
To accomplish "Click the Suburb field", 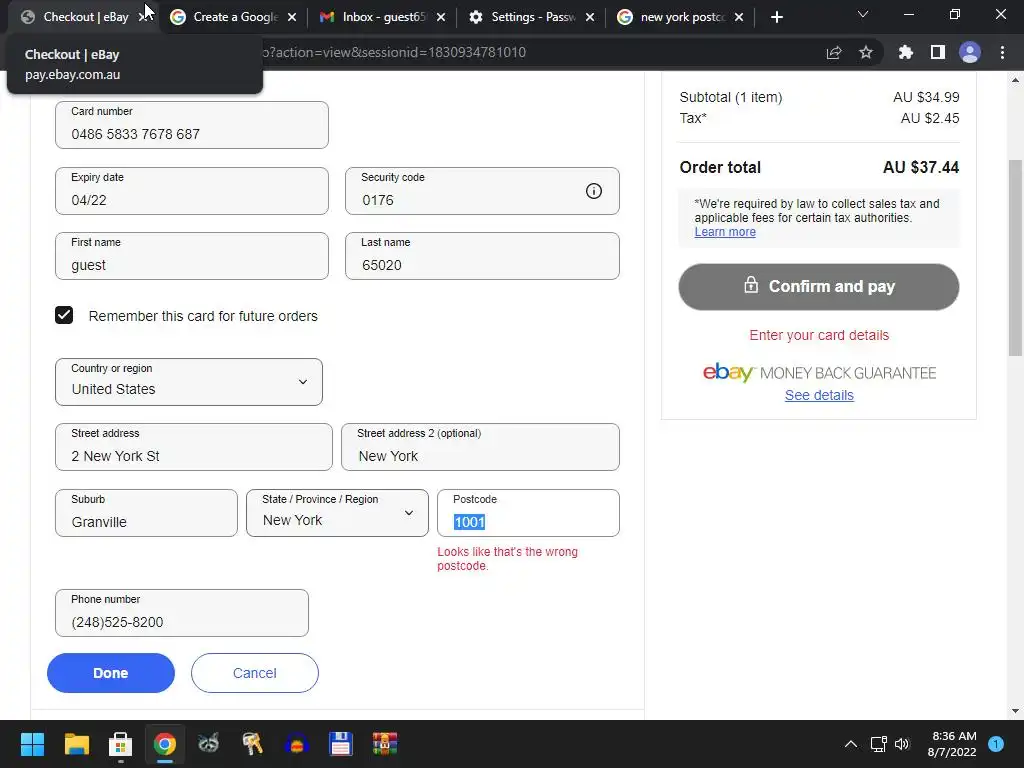I will [x=146, y=513].
